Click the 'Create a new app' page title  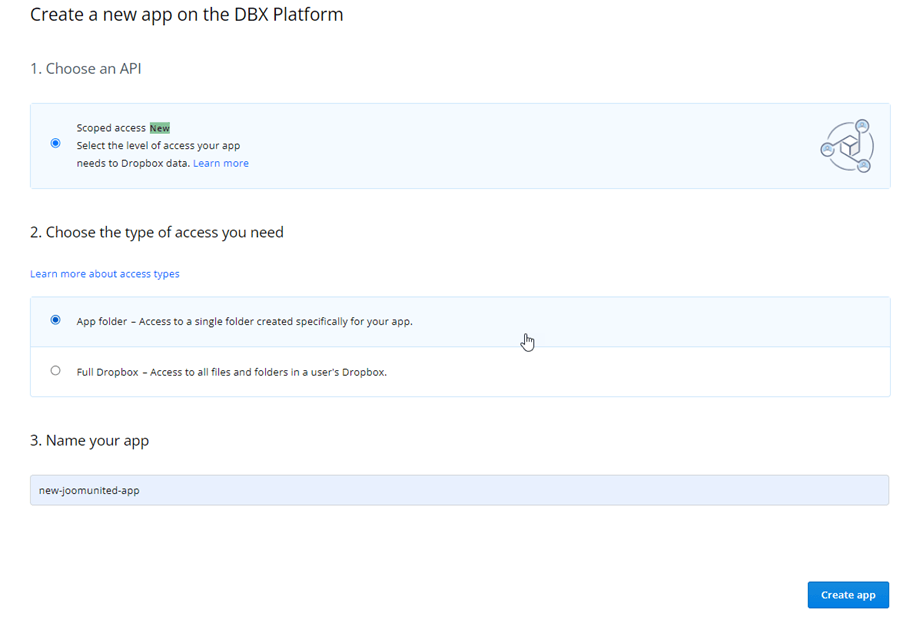point(187,15)
